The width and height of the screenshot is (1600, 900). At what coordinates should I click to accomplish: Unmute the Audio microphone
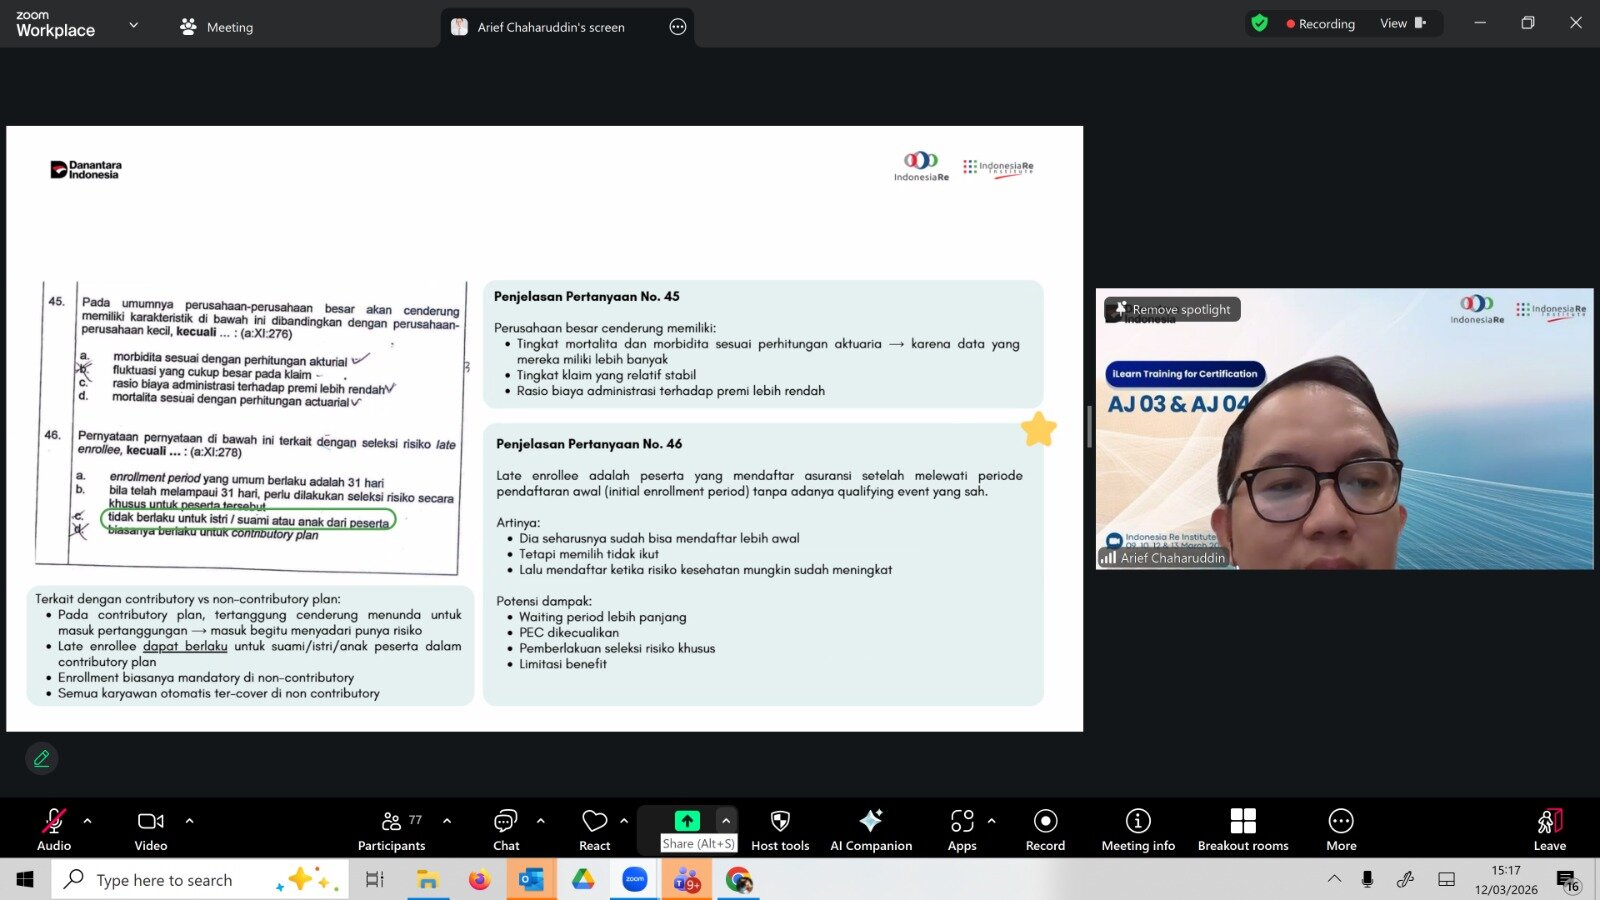point(54,829)
